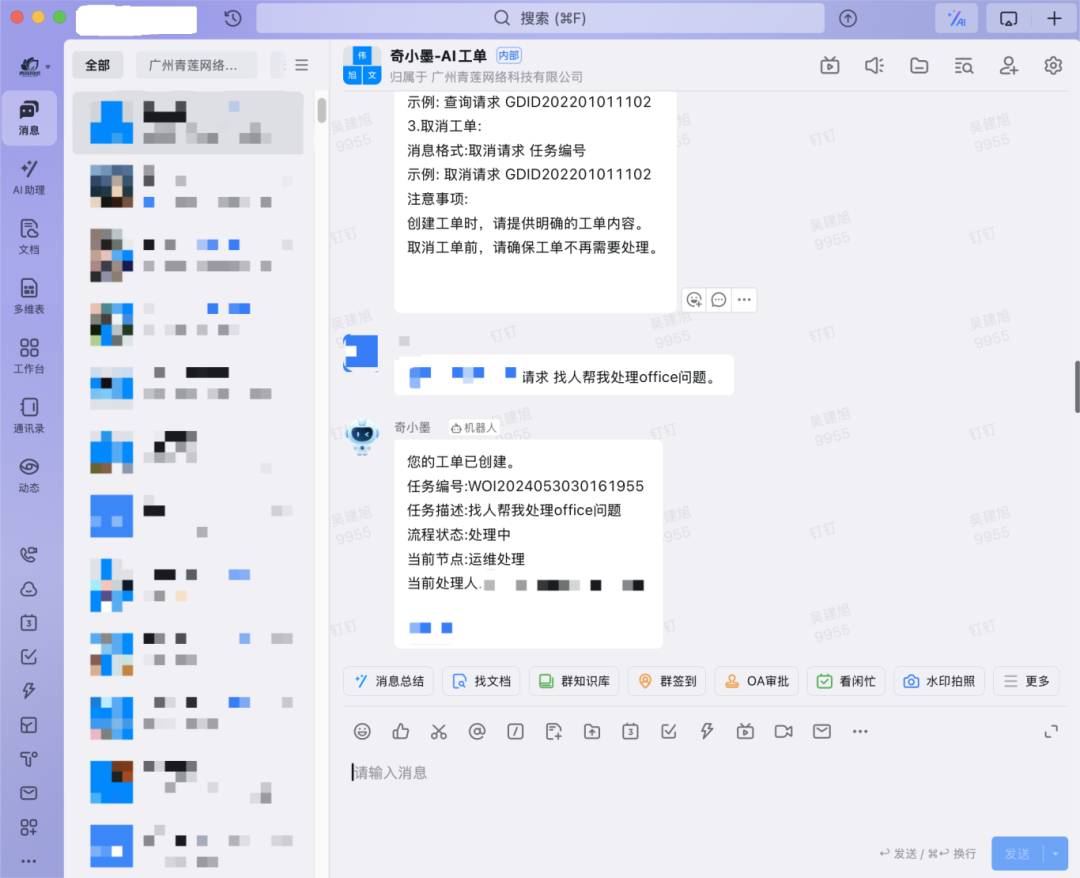The height and width of the screenshot is (878, 1080).
Task: Click the envelope icon in input toolbar
Action: coord(822,731)
